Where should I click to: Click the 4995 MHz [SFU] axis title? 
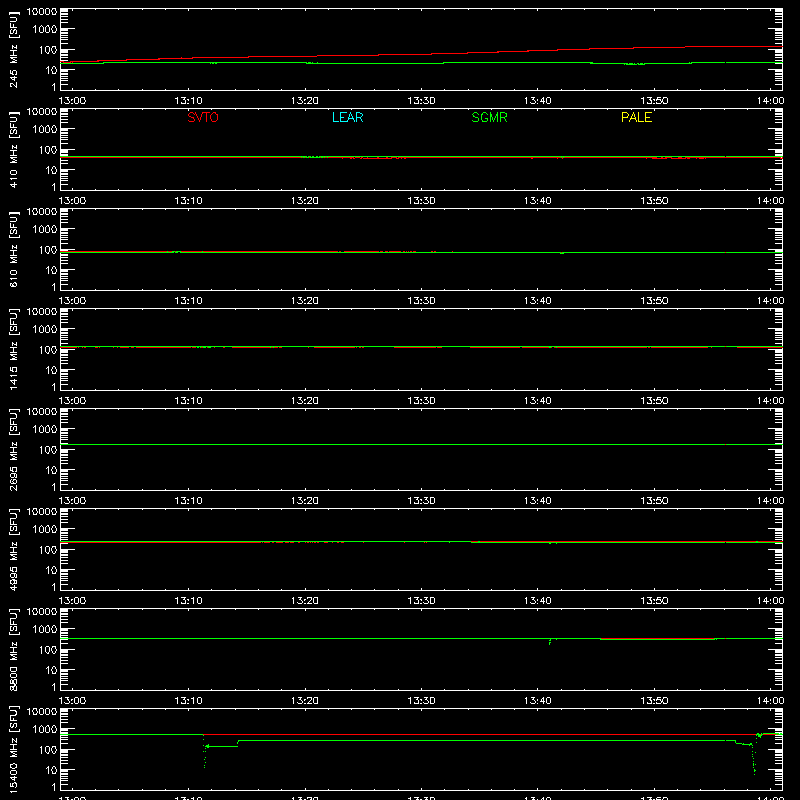14,549
